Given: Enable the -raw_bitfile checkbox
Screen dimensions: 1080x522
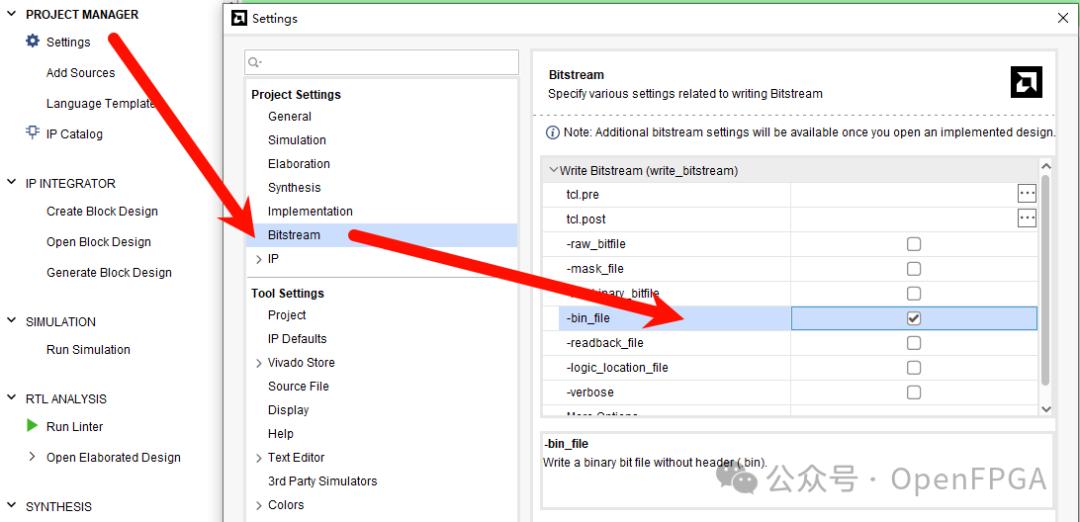Looking at the screenshot, I should click(x=913, y=244).
